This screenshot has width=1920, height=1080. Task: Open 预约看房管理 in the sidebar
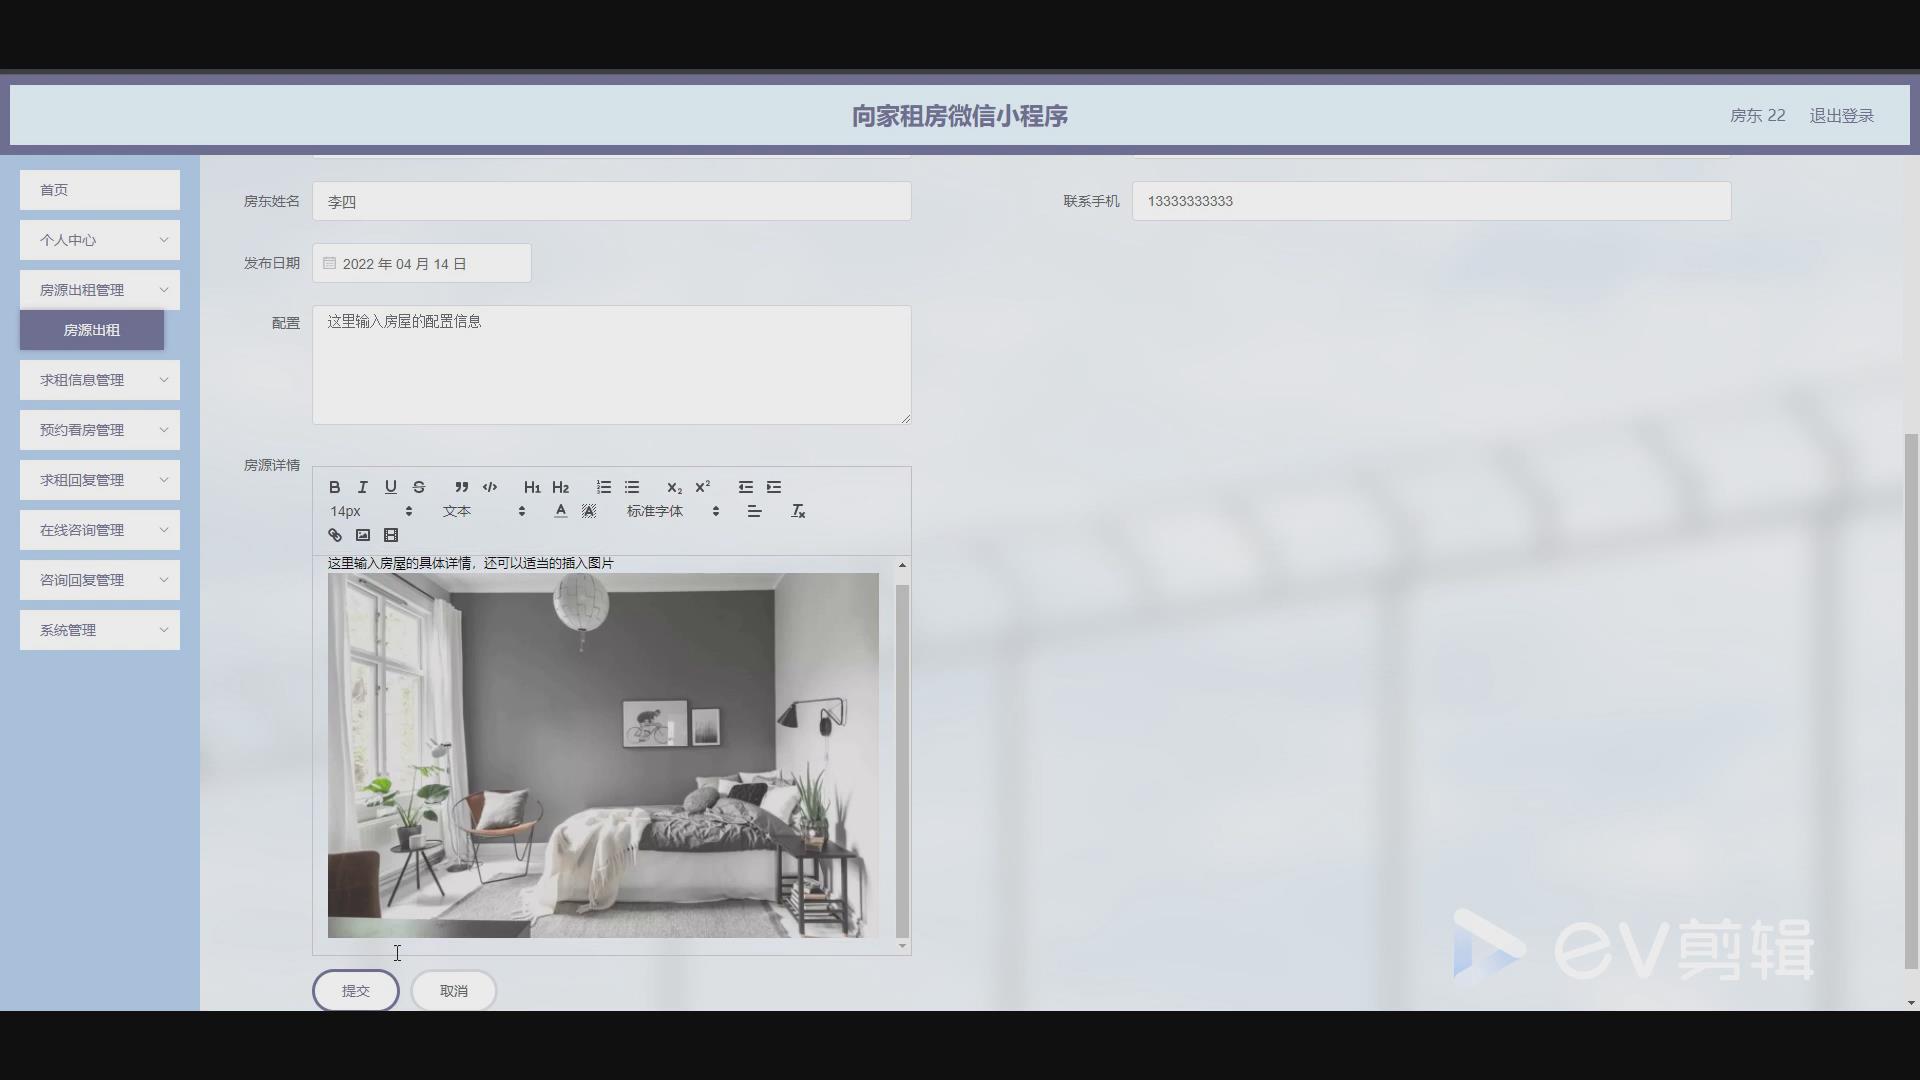[x=99, y=429]
